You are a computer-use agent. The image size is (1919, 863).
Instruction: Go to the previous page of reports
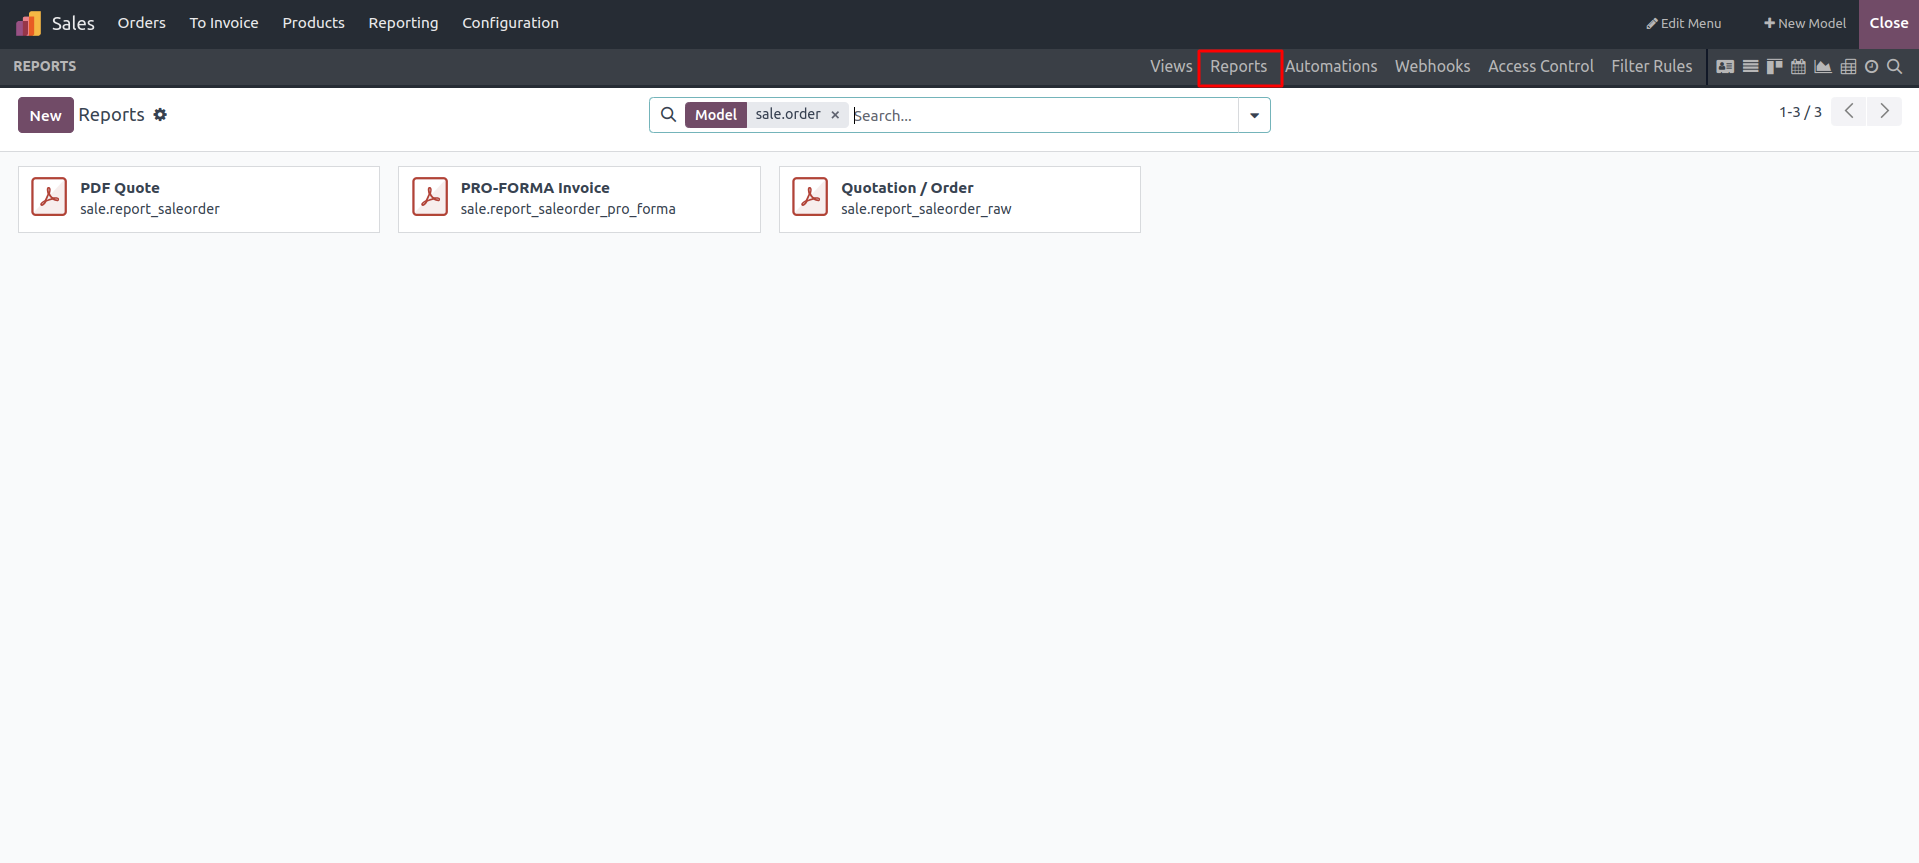pos(1849,111)
